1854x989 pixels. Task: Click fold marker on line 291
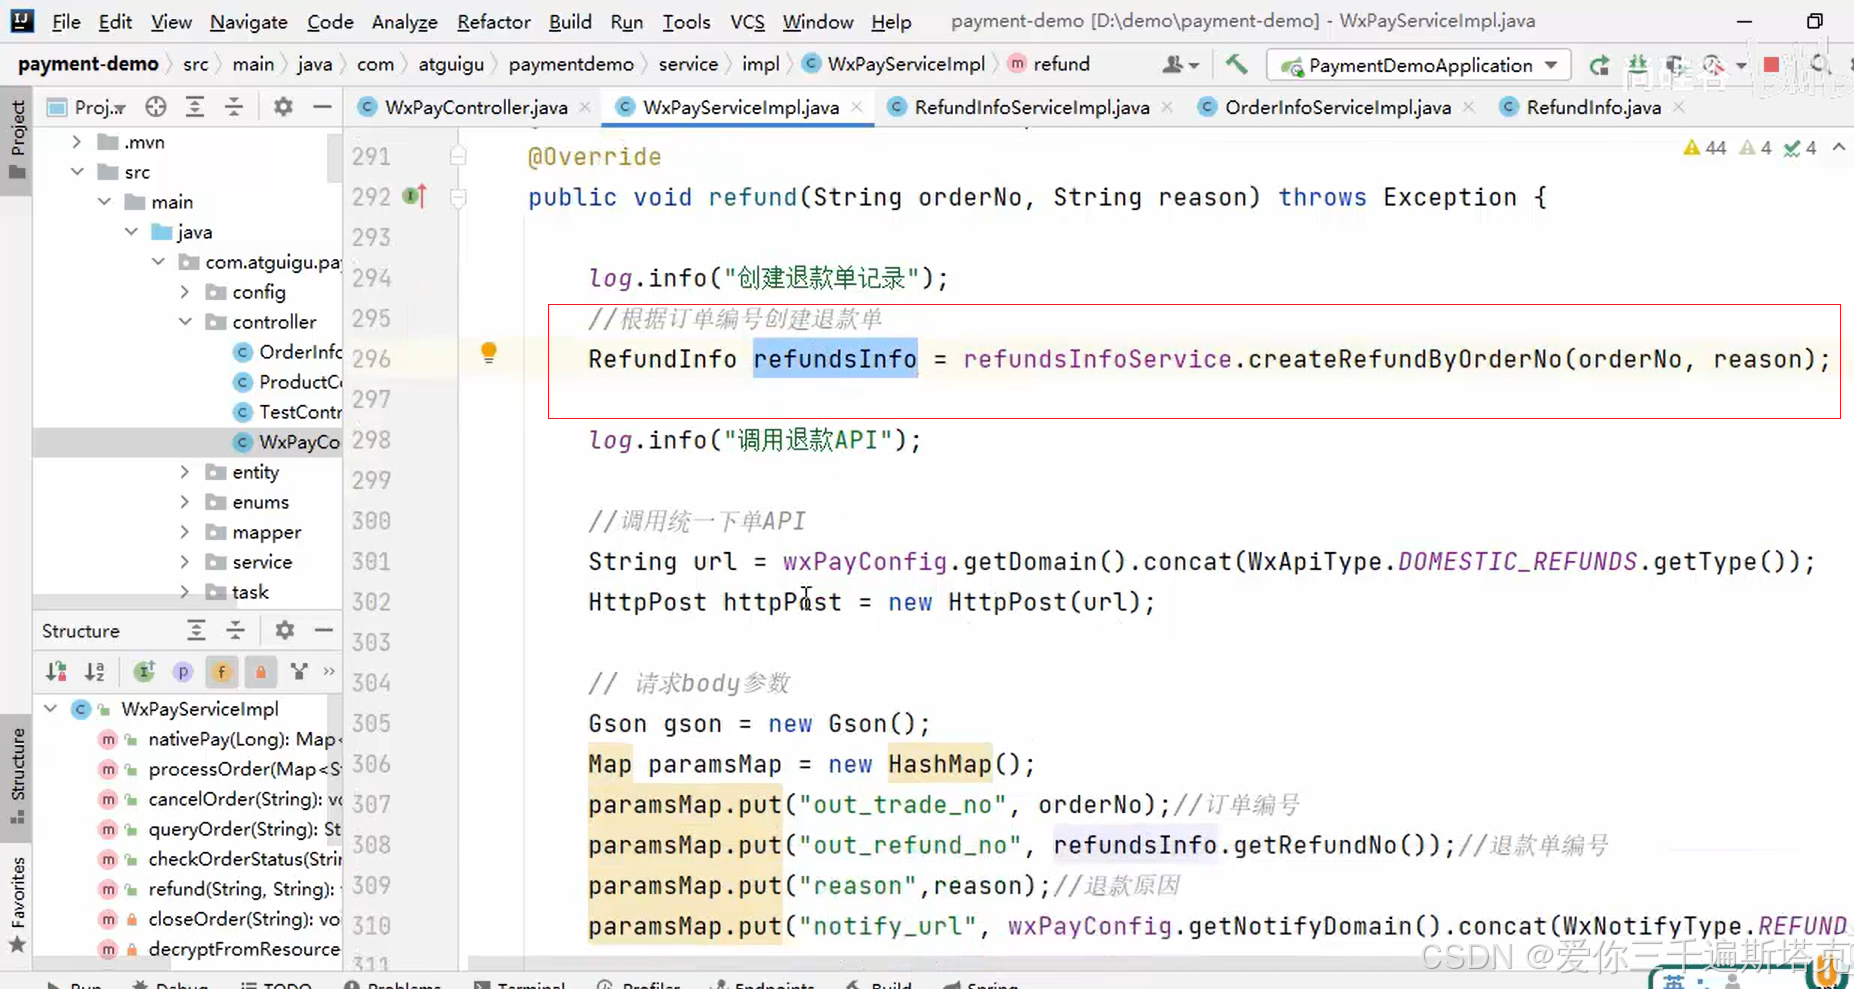pos(458,155)
